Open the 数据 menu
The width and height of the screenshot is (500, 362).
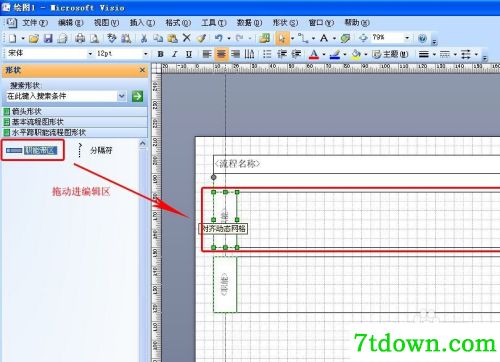[x=249, y=23]
